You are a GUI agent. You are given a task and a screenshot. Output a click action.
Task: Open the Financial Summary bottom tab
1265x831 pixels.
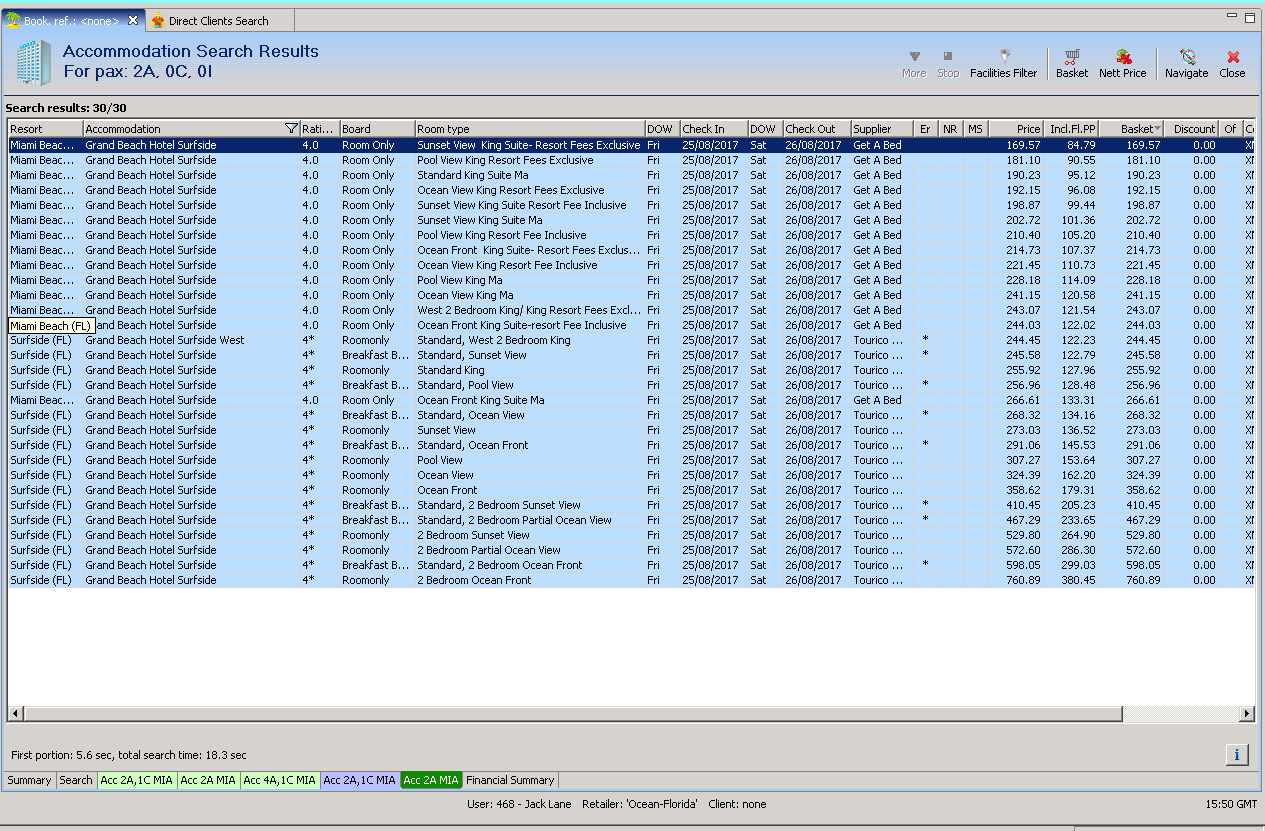coord(510,780)
